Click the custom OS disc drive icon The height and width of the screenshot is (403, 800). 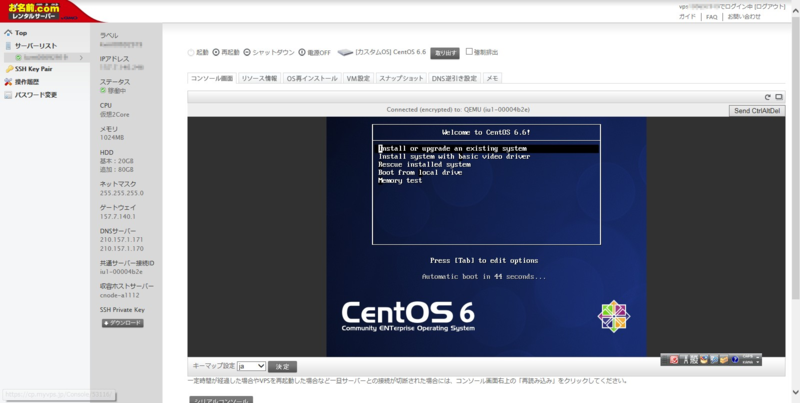pyautogui.click(x=345, y=53)
